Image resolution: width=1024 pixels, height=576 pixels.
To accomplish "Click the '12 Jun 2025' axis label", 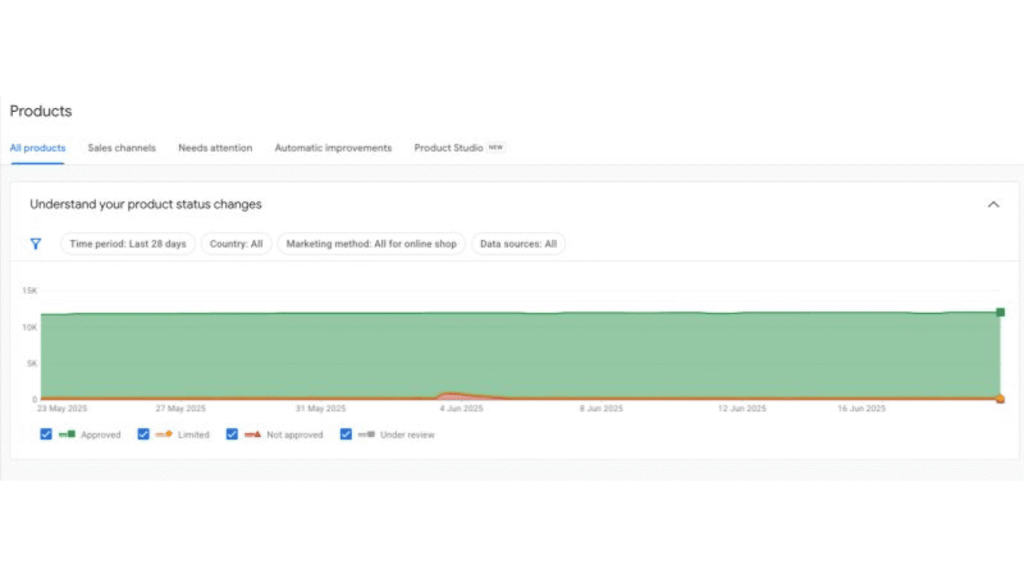I will coord(742,408).
